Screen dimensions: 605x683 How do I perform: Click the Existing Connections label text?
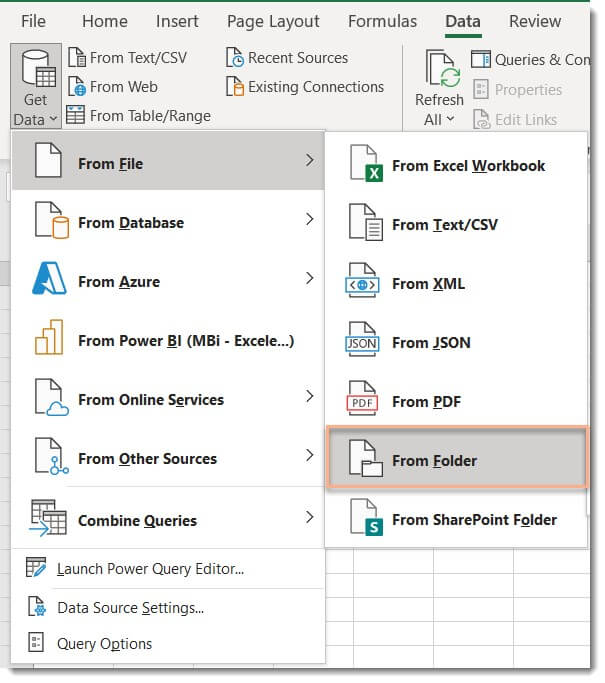tap(316, 87)
